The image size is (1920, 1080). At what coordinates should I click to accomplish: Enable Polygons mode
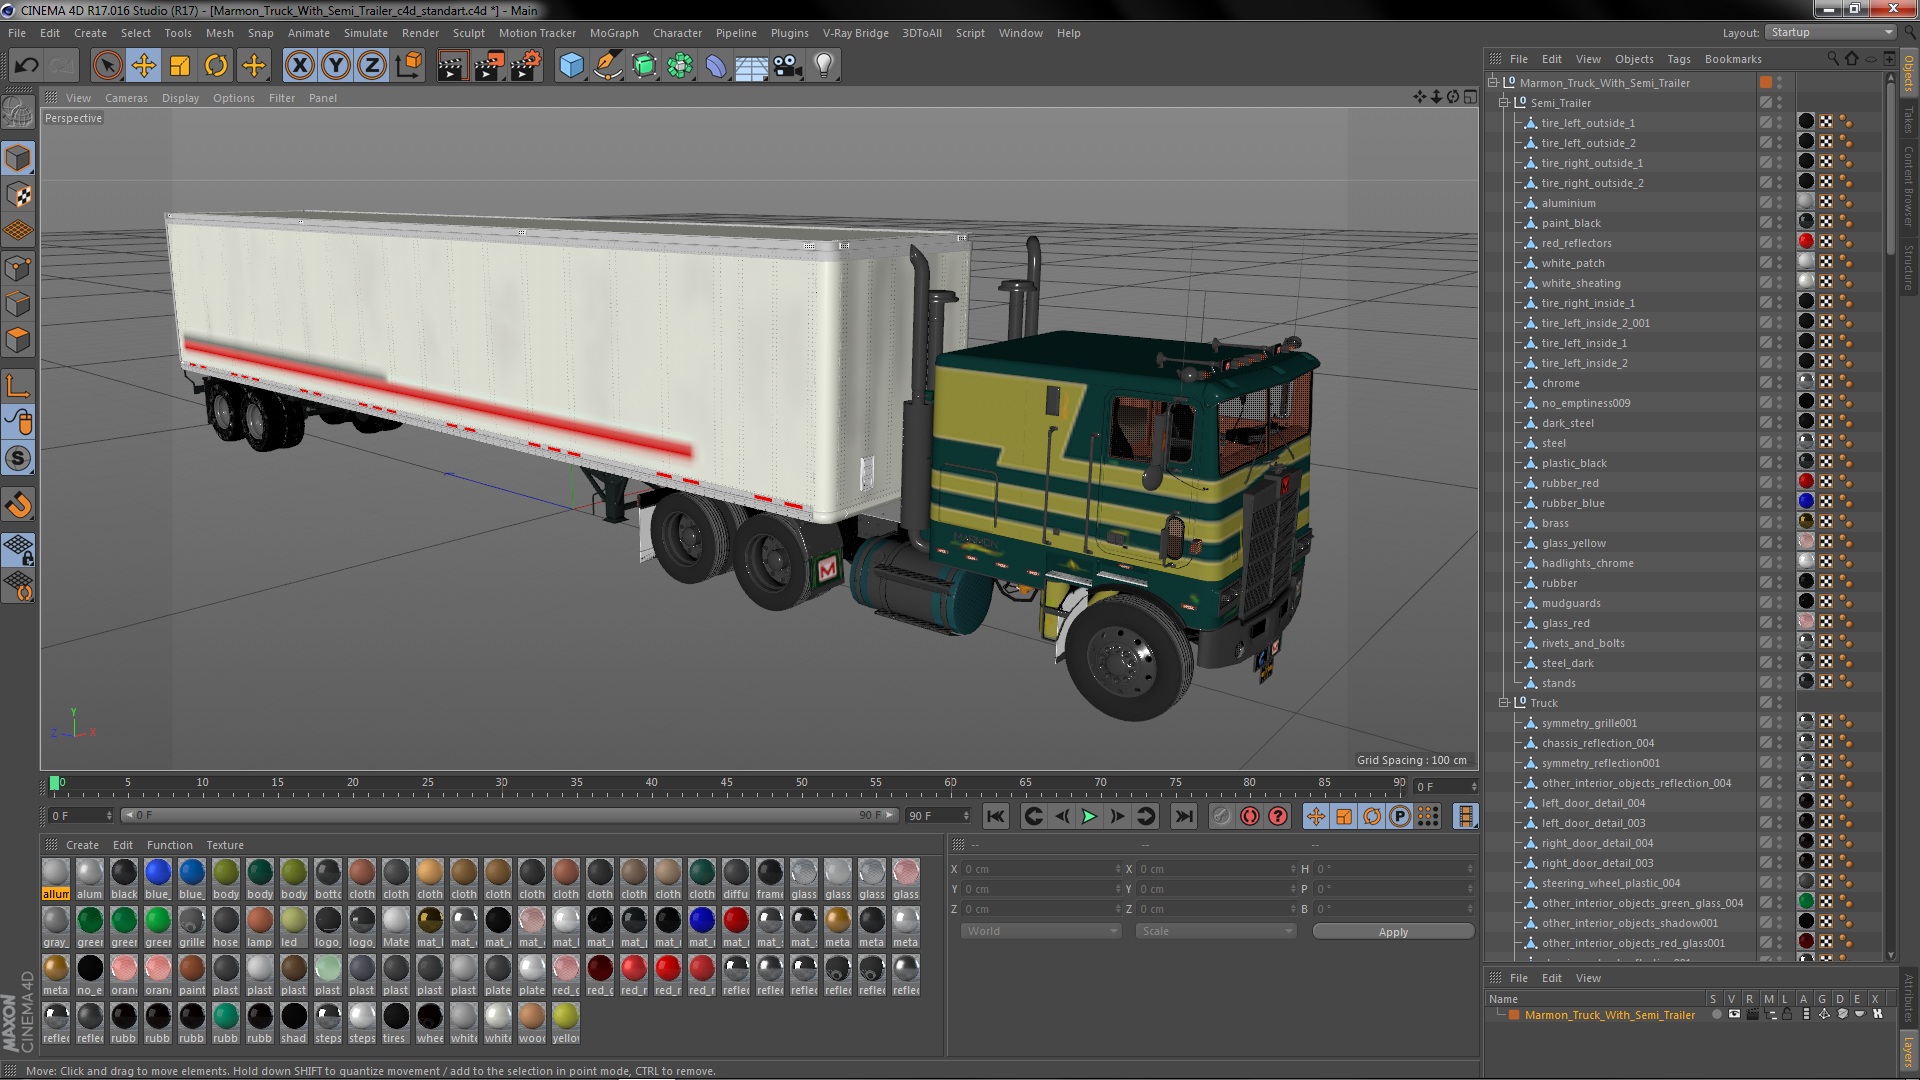18,341
